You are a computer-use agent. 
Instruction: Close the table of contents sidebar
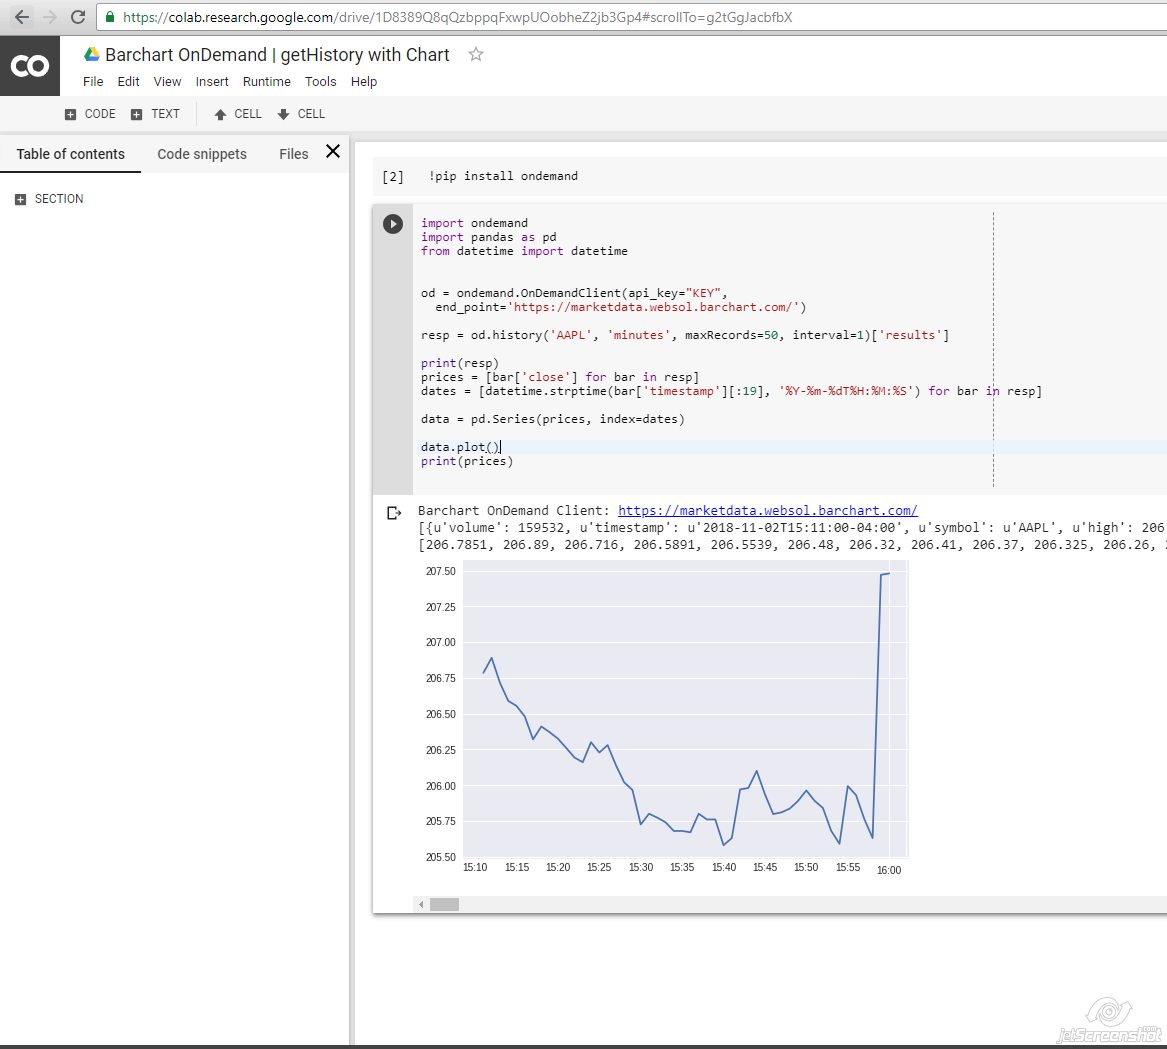pyautogui.click(x=332, y=151)
